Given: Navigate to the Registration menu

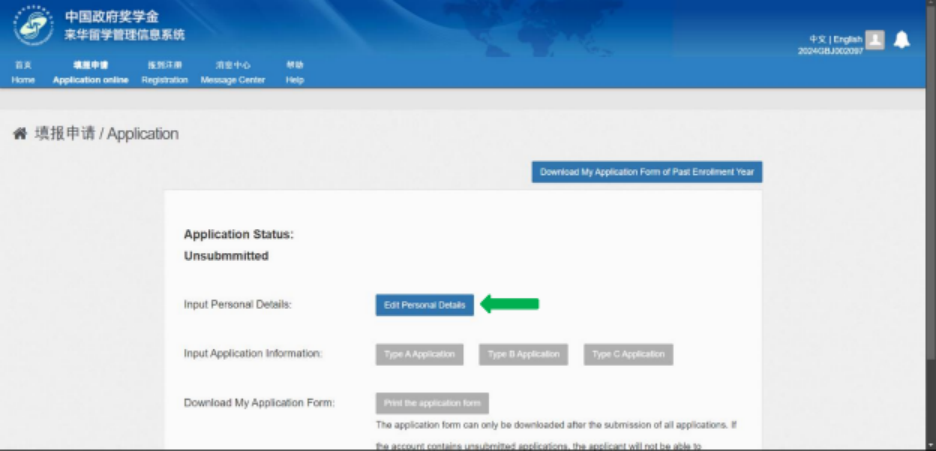Looking at the screenshot, I should point(165,73).
